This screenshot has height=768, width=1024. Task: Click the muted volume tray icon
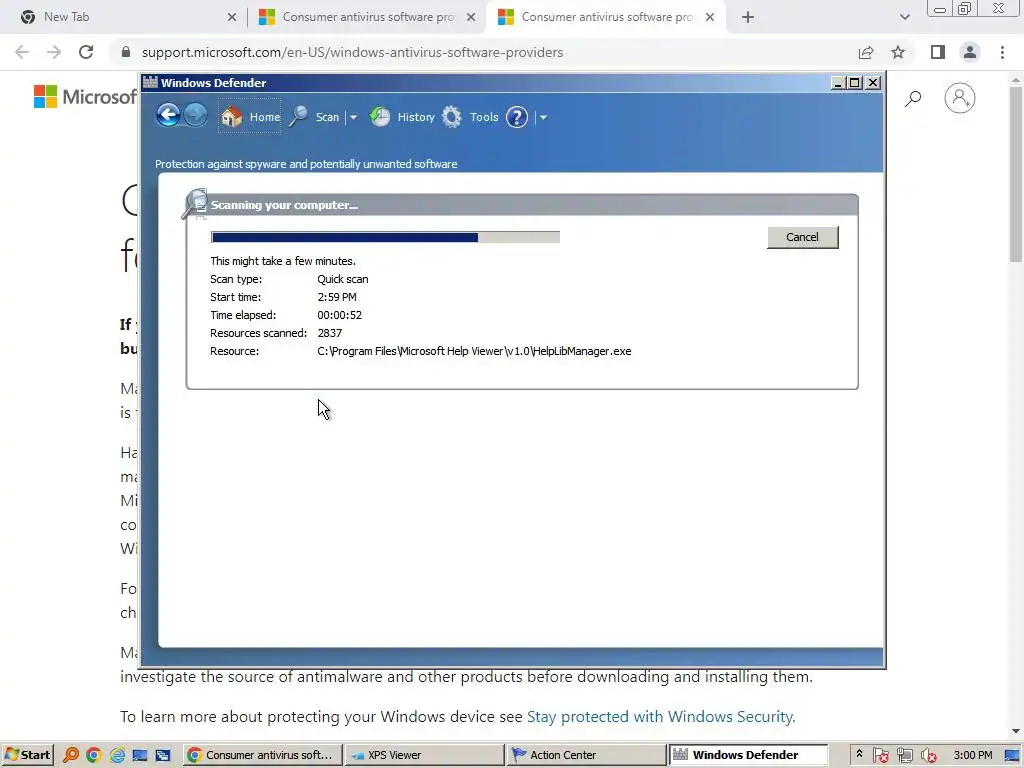tap(928, 755)
